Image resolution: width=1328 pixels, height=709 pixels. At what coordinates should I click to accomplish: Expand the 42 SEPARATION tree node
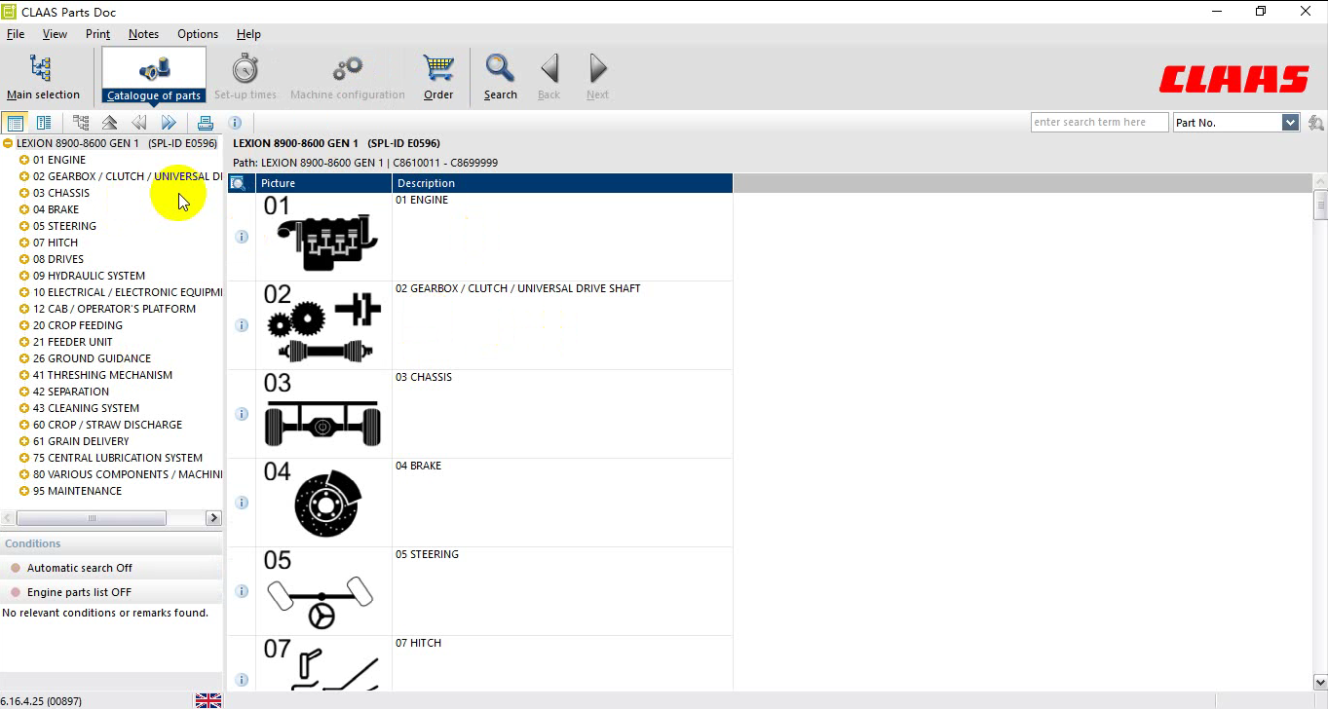tap(24, 392)
